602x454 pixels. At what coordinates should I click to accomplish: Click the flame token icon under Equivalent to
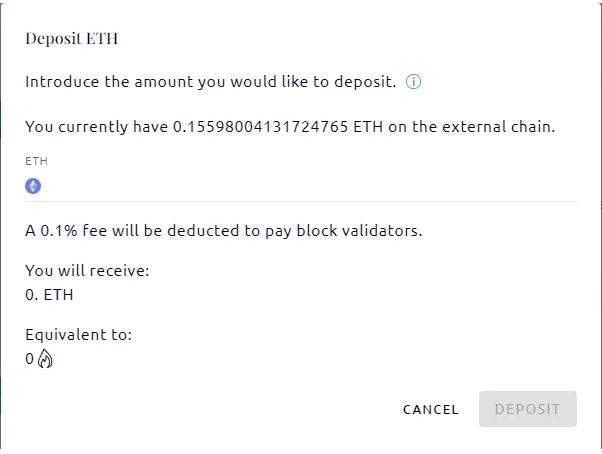[45, 358]
